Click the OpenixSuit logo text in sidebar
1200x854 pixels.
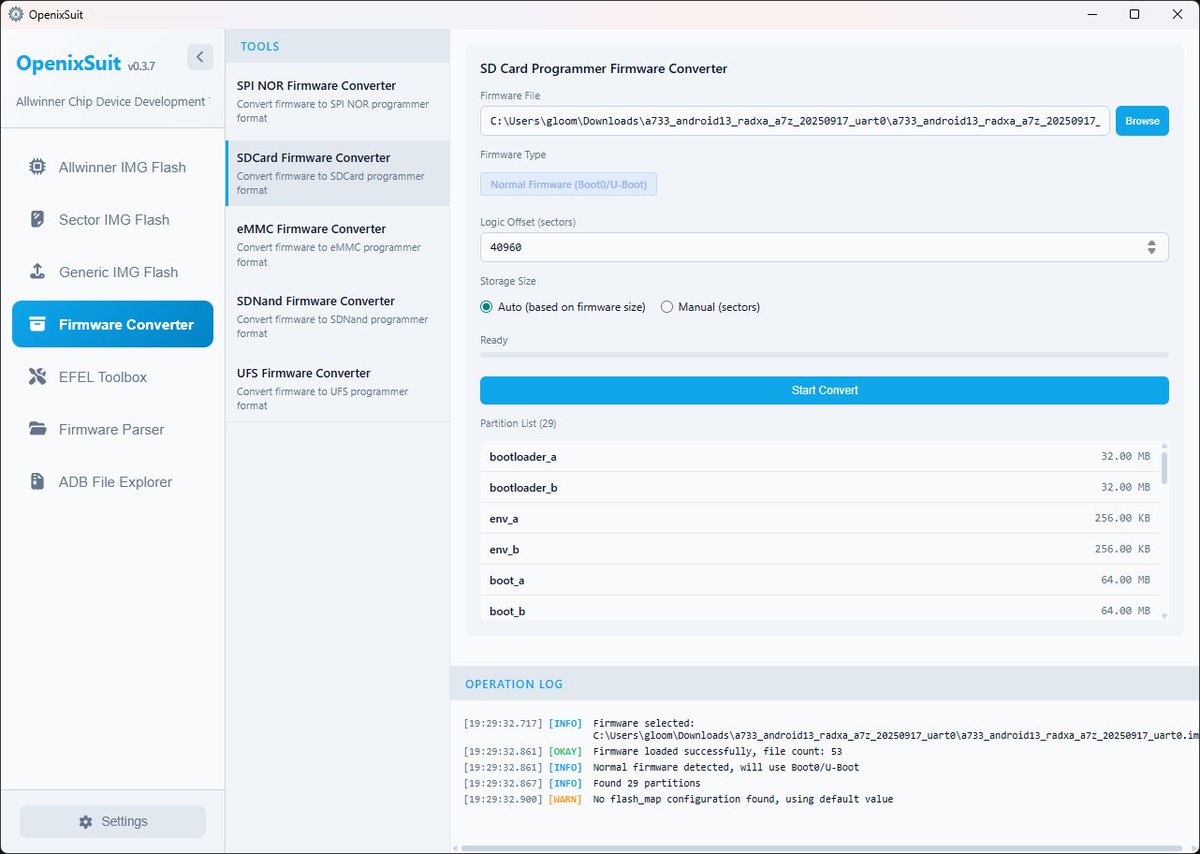point(68,63)
